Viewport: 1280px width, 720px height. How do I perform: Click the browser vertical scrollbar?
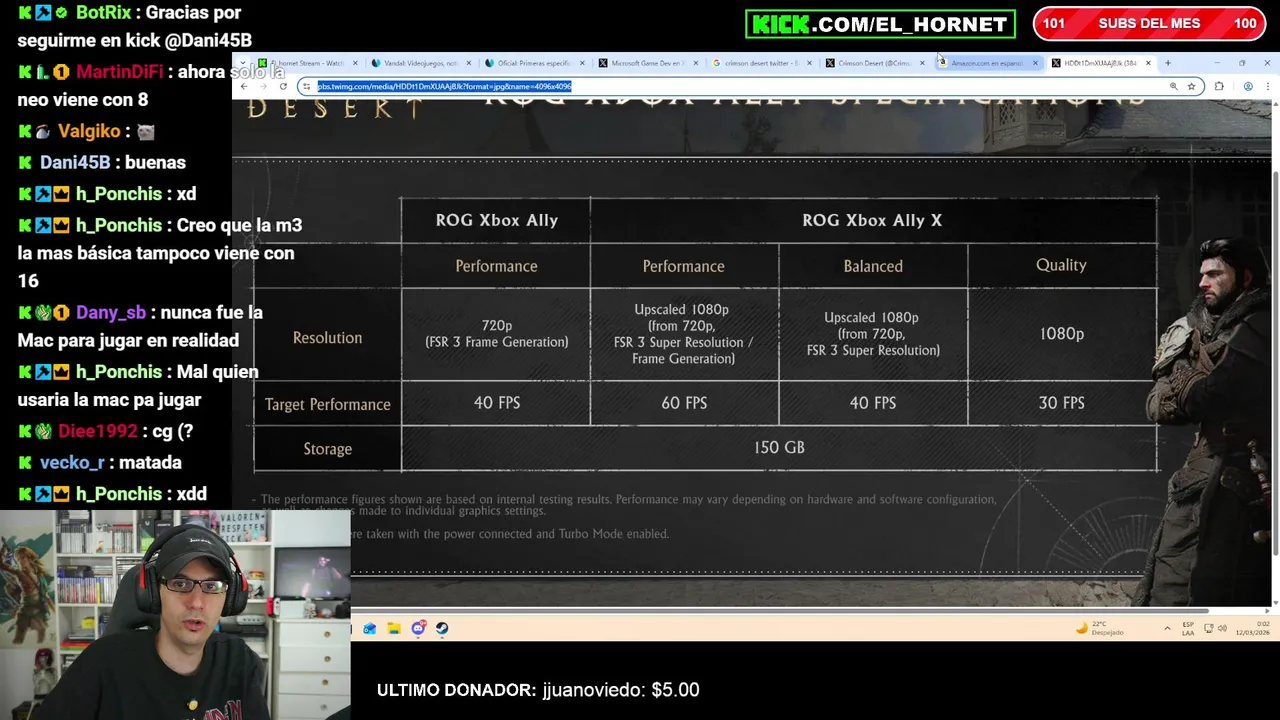pyautogui.click(x=1275, y=364)
